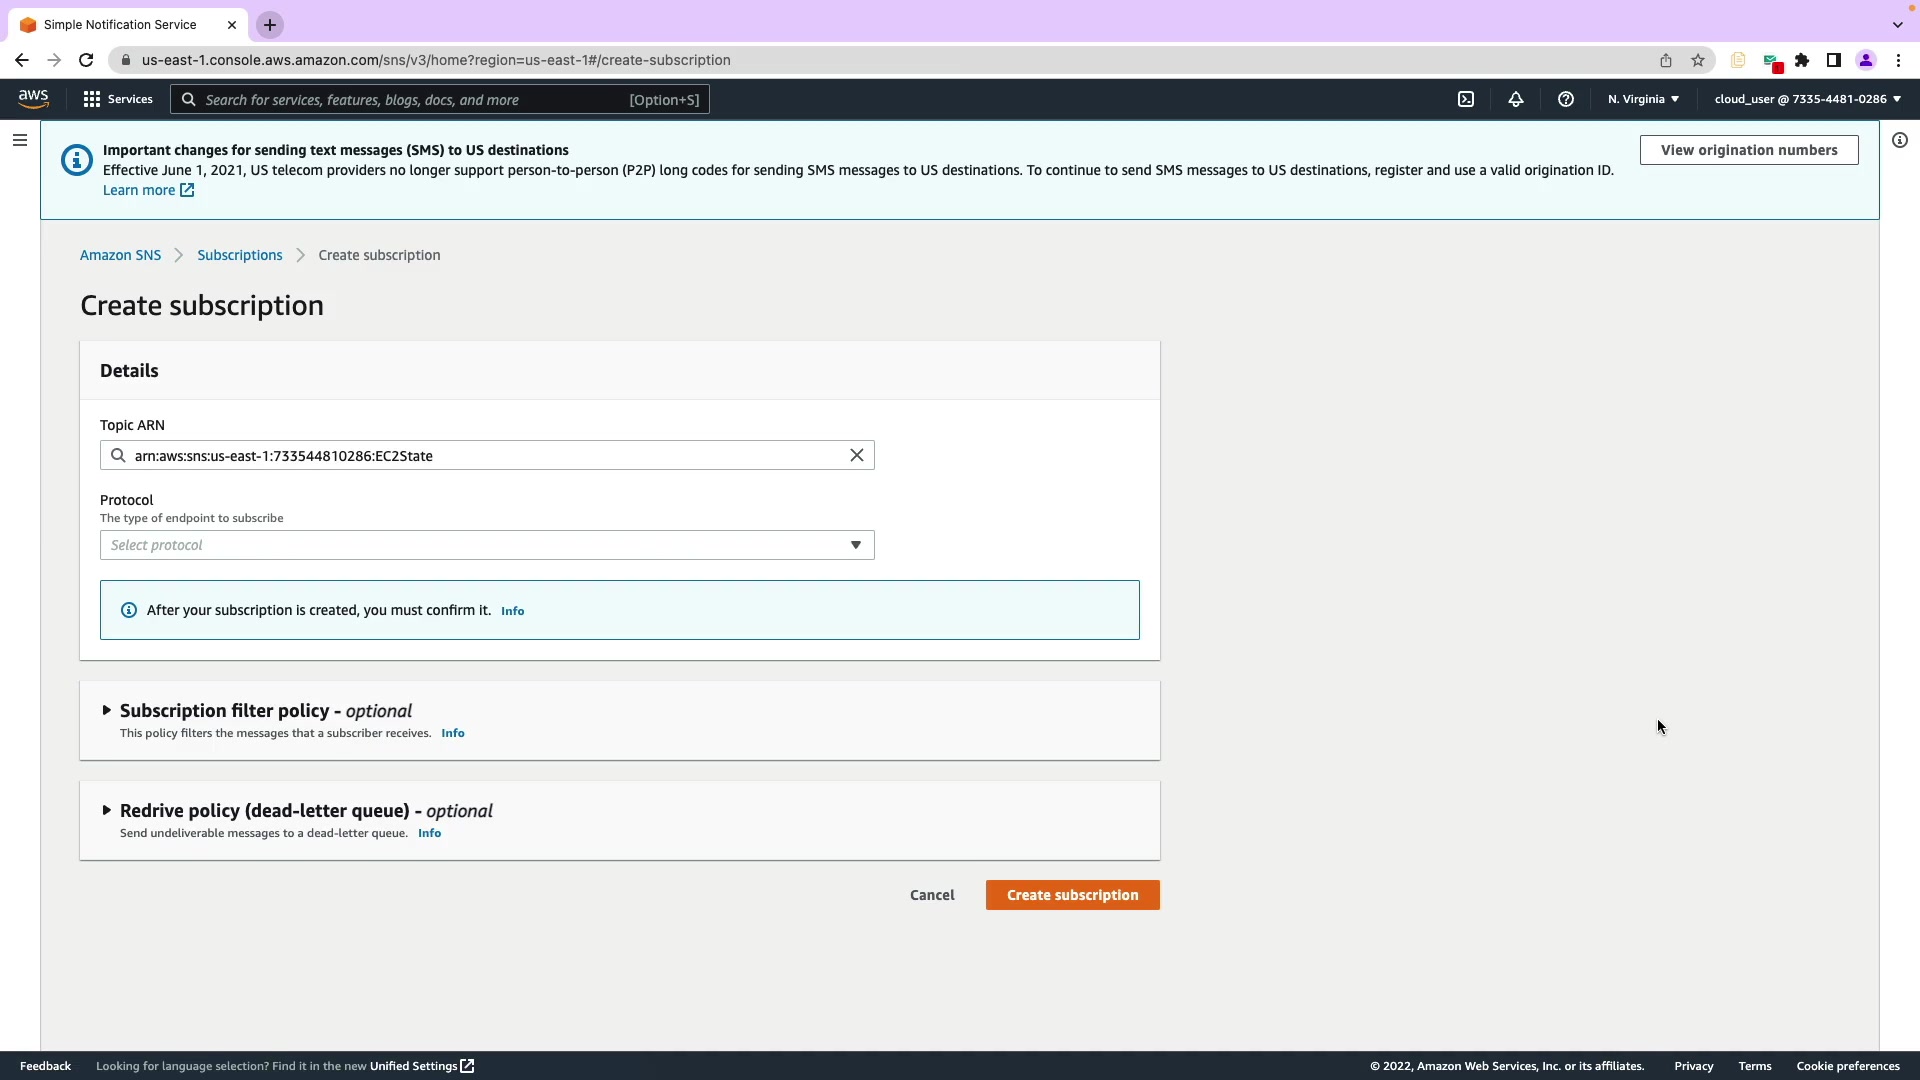Open the Select protocol dropdown
Viewport: 1920px width, 1080px height.
[487, 545]
